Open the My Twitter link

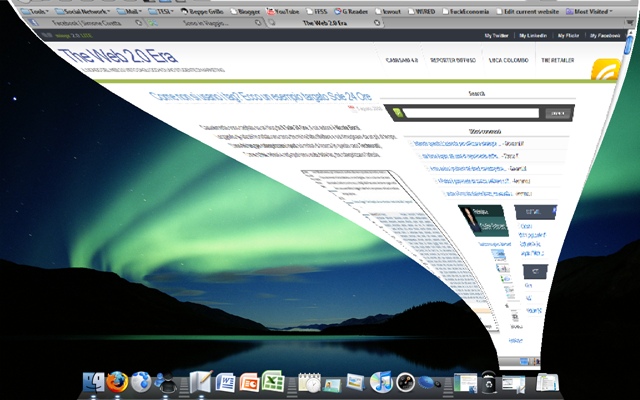click(x=496, y=36)
